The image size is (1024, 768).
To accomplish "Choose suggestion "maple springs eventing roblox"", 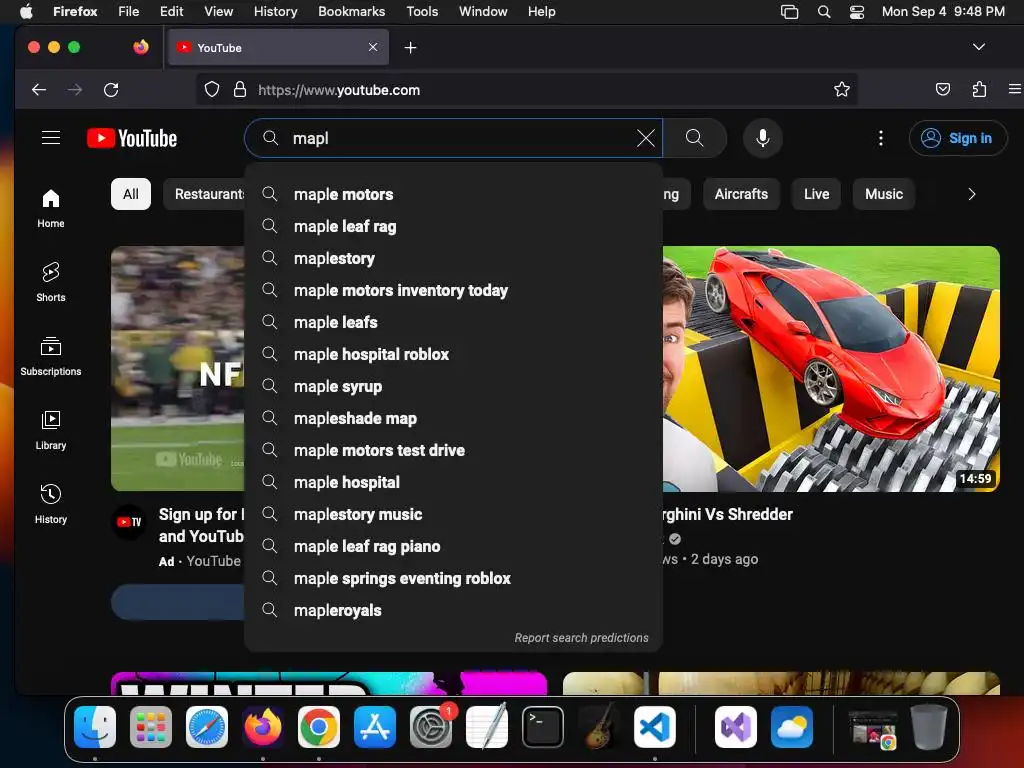I will (x=453, y=578).
